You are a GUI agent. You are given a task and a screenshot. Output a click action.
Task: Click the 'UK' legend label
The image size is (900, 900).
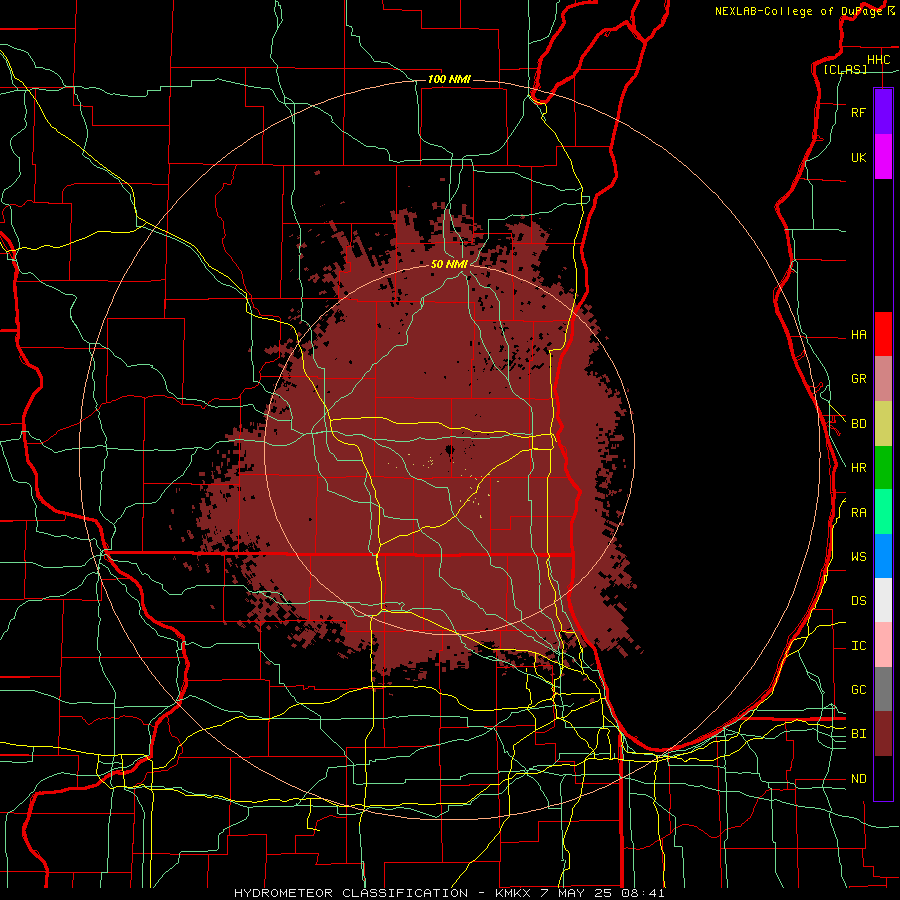[x=859, y=158]
